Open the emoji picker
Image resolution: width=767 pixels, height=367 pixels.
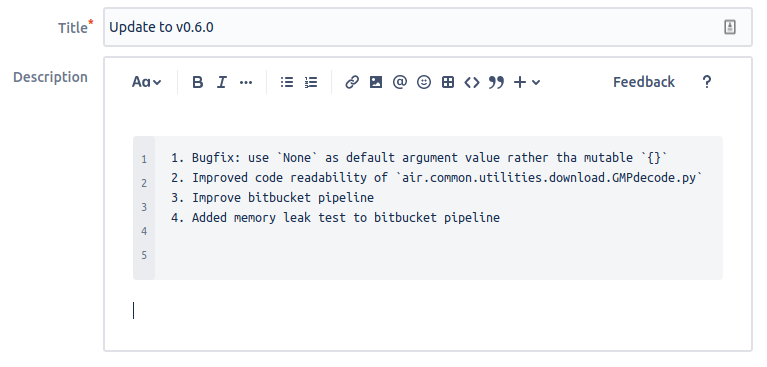[x=424, y=82]
